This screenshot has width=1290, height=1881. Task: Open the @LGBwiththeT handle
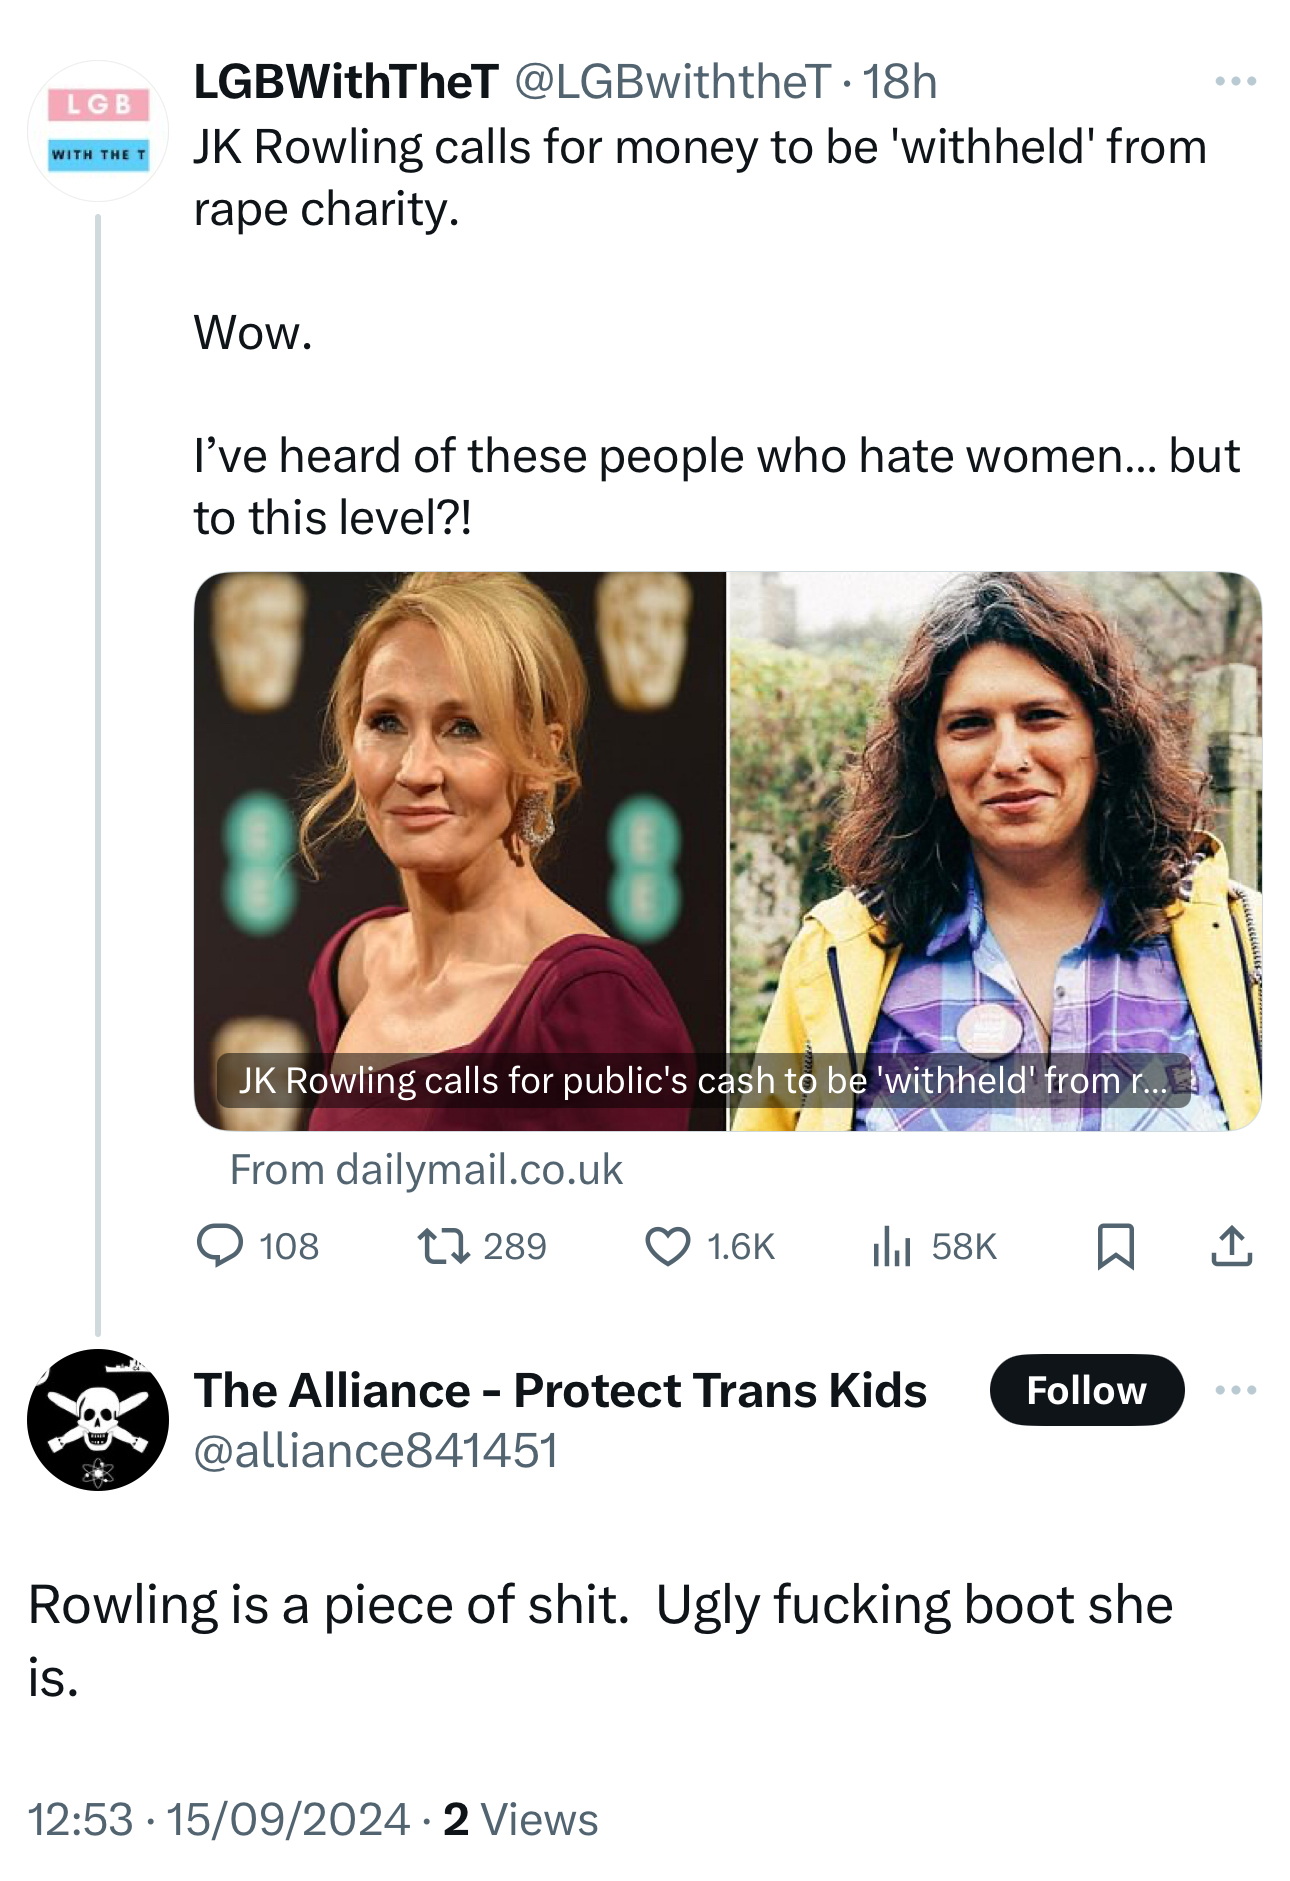pyautogui.click(x=672, y=82)
